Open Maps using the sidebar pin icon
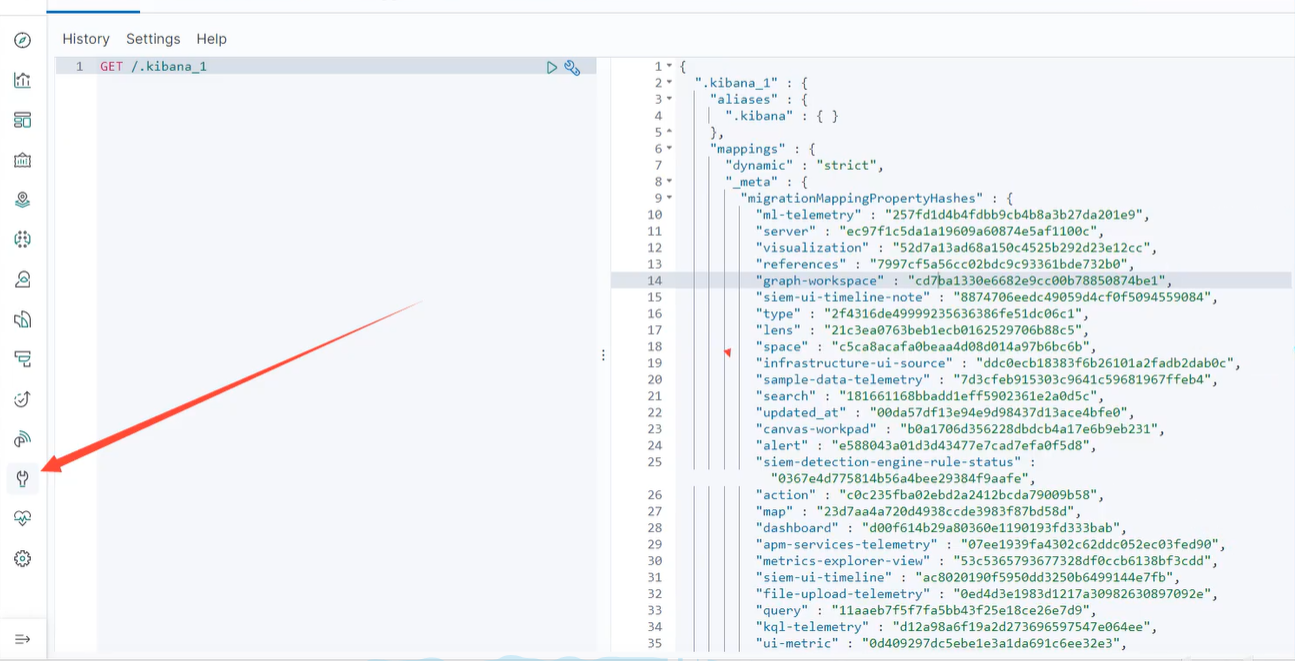This screenshot has height=661, width=1295. [22, 200]
